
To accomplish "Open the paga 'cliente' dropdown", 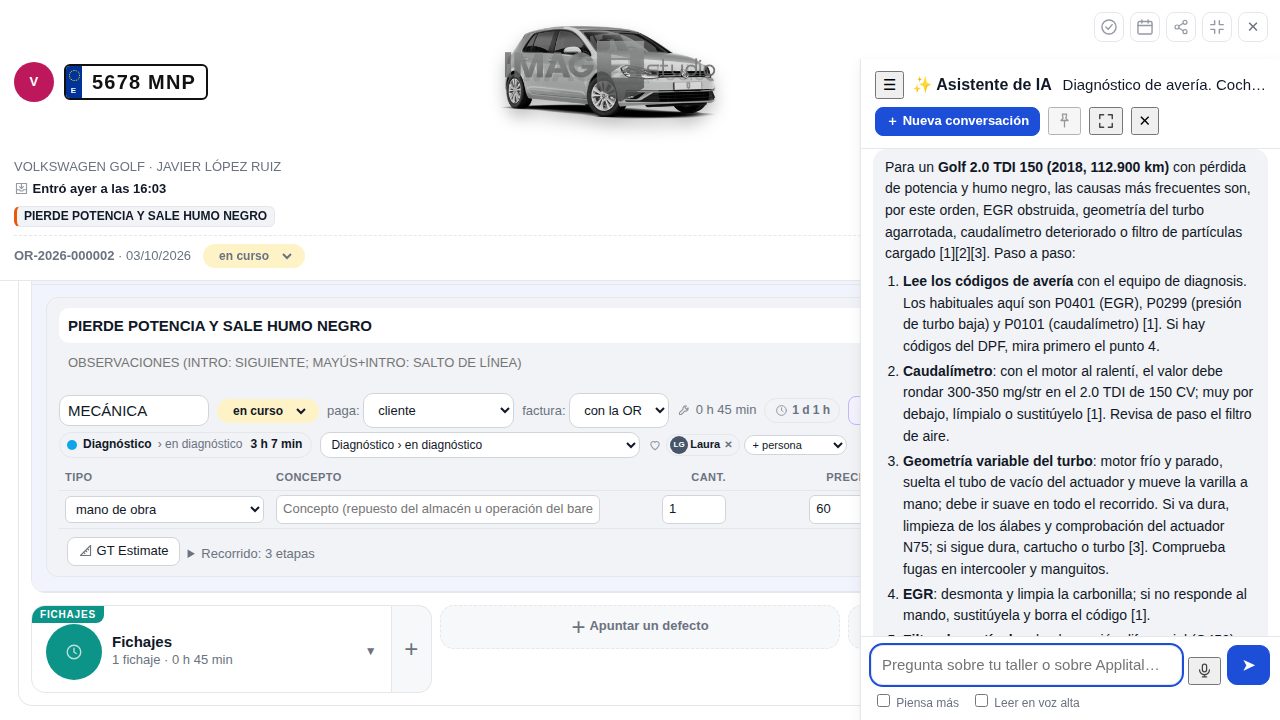I will [438, 410].
